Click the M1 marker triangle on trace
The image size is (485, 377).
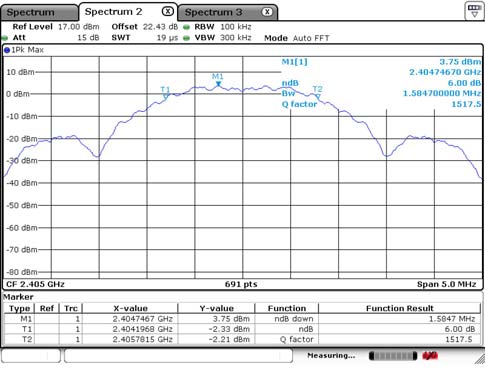click(218, 84)
